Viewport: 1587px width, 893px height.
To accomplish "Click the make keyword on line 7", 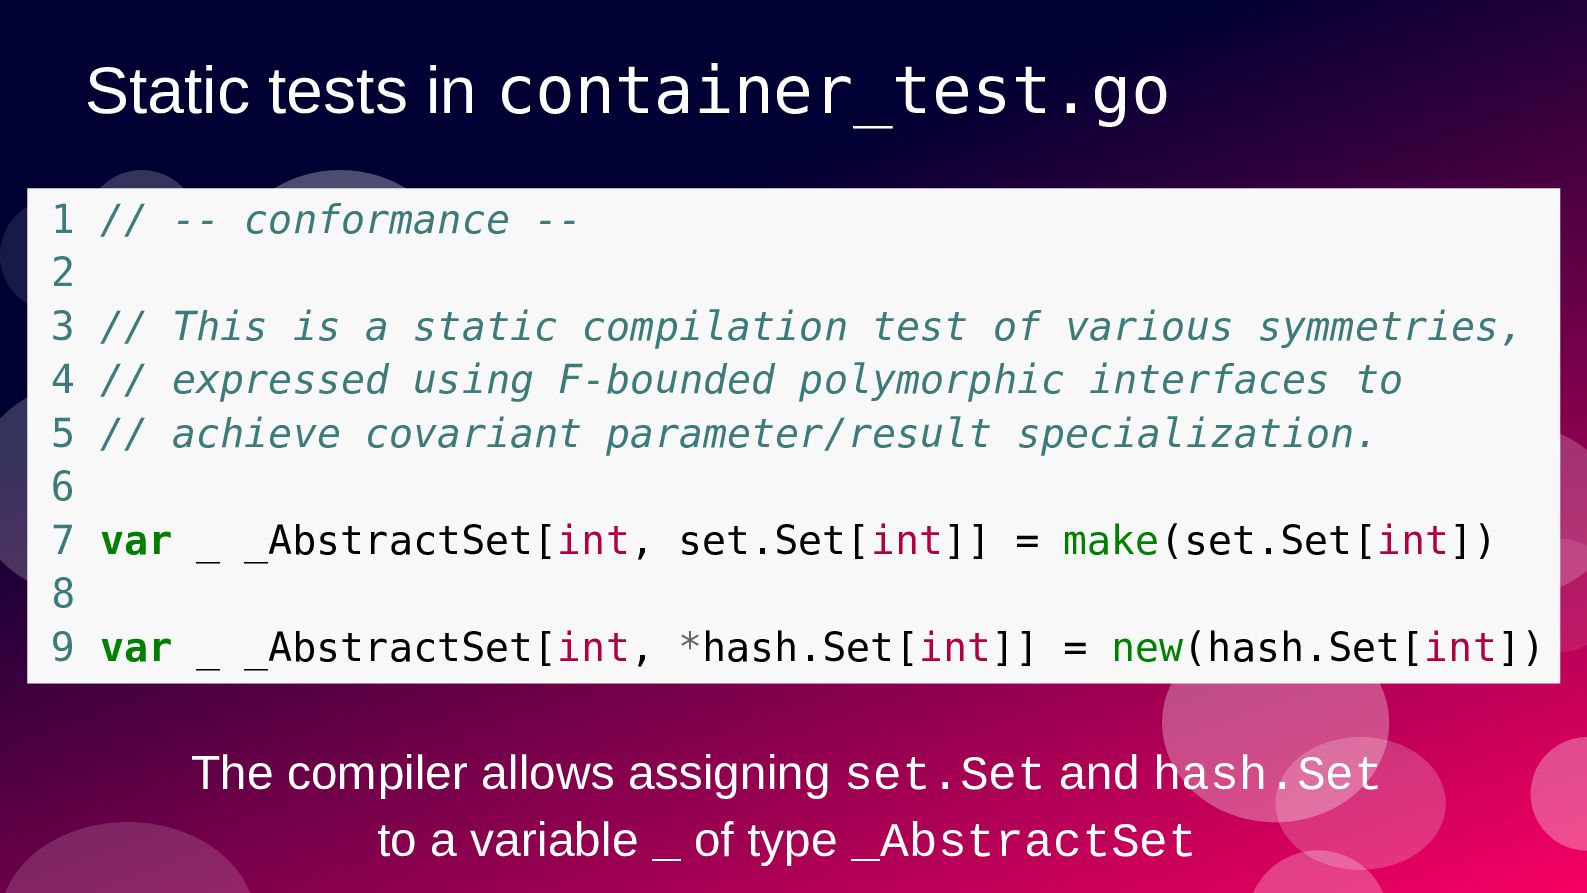I will coord(1110,541).
